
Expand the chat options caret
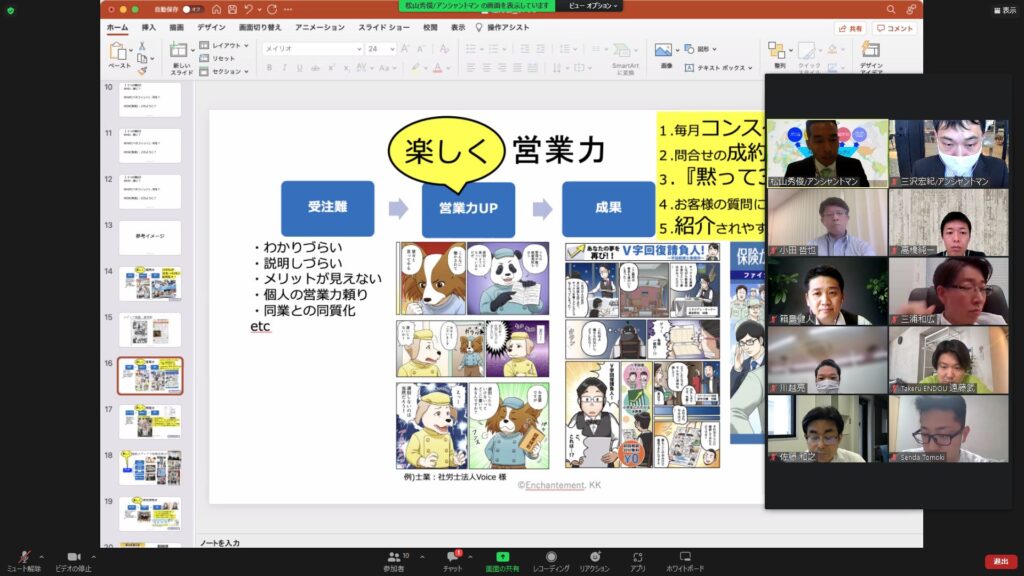pos(470,557)
